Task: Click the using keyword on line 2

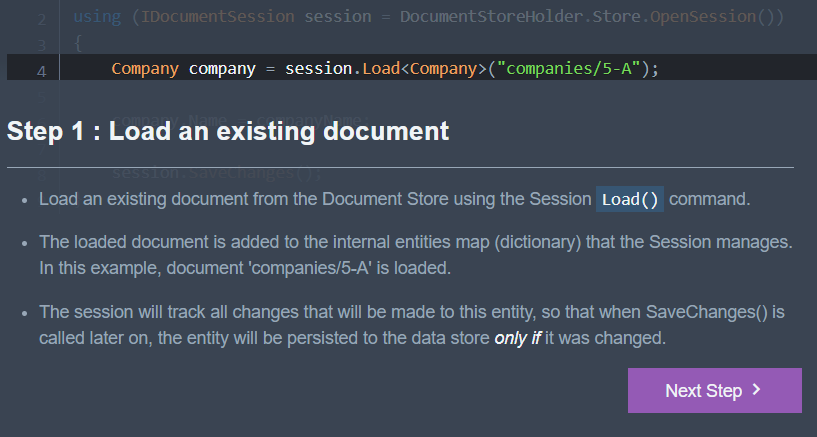Action: 97,17
